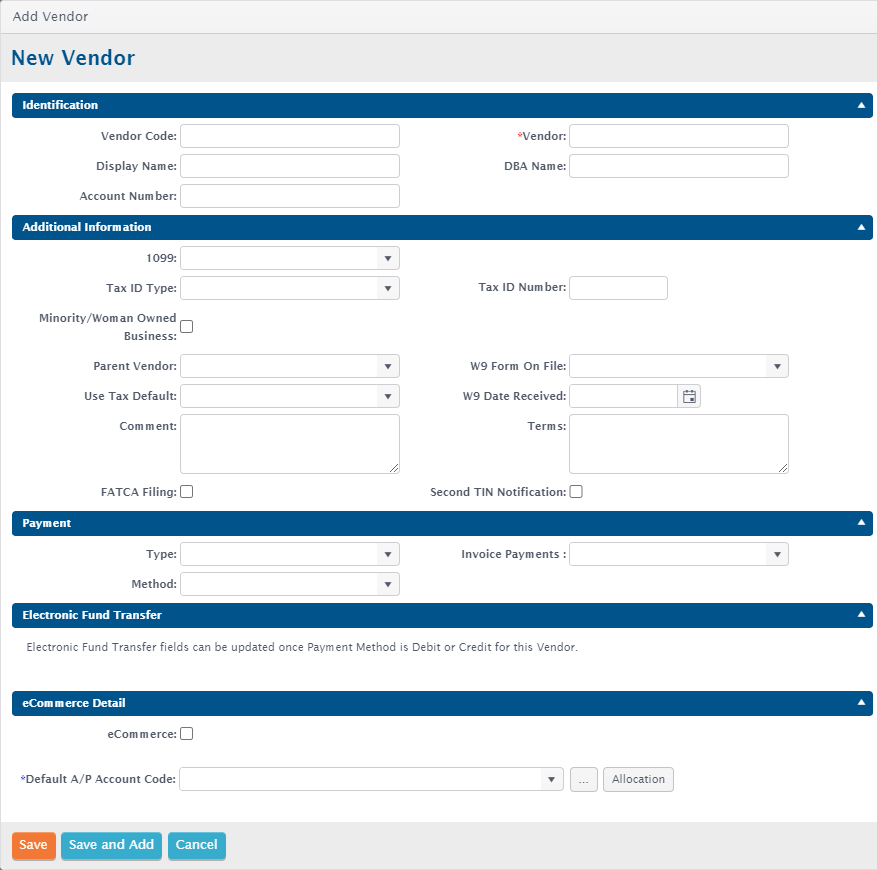Tick the Second TIN Notification checkbox
The width and height of the screenshot is (877, 870).
tap(576, 492)
